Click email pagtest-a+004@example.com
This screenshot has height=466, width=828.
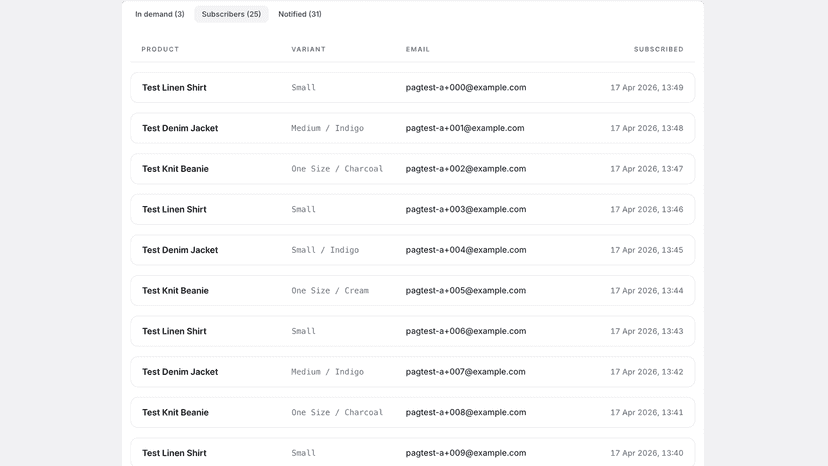point(466,250)
